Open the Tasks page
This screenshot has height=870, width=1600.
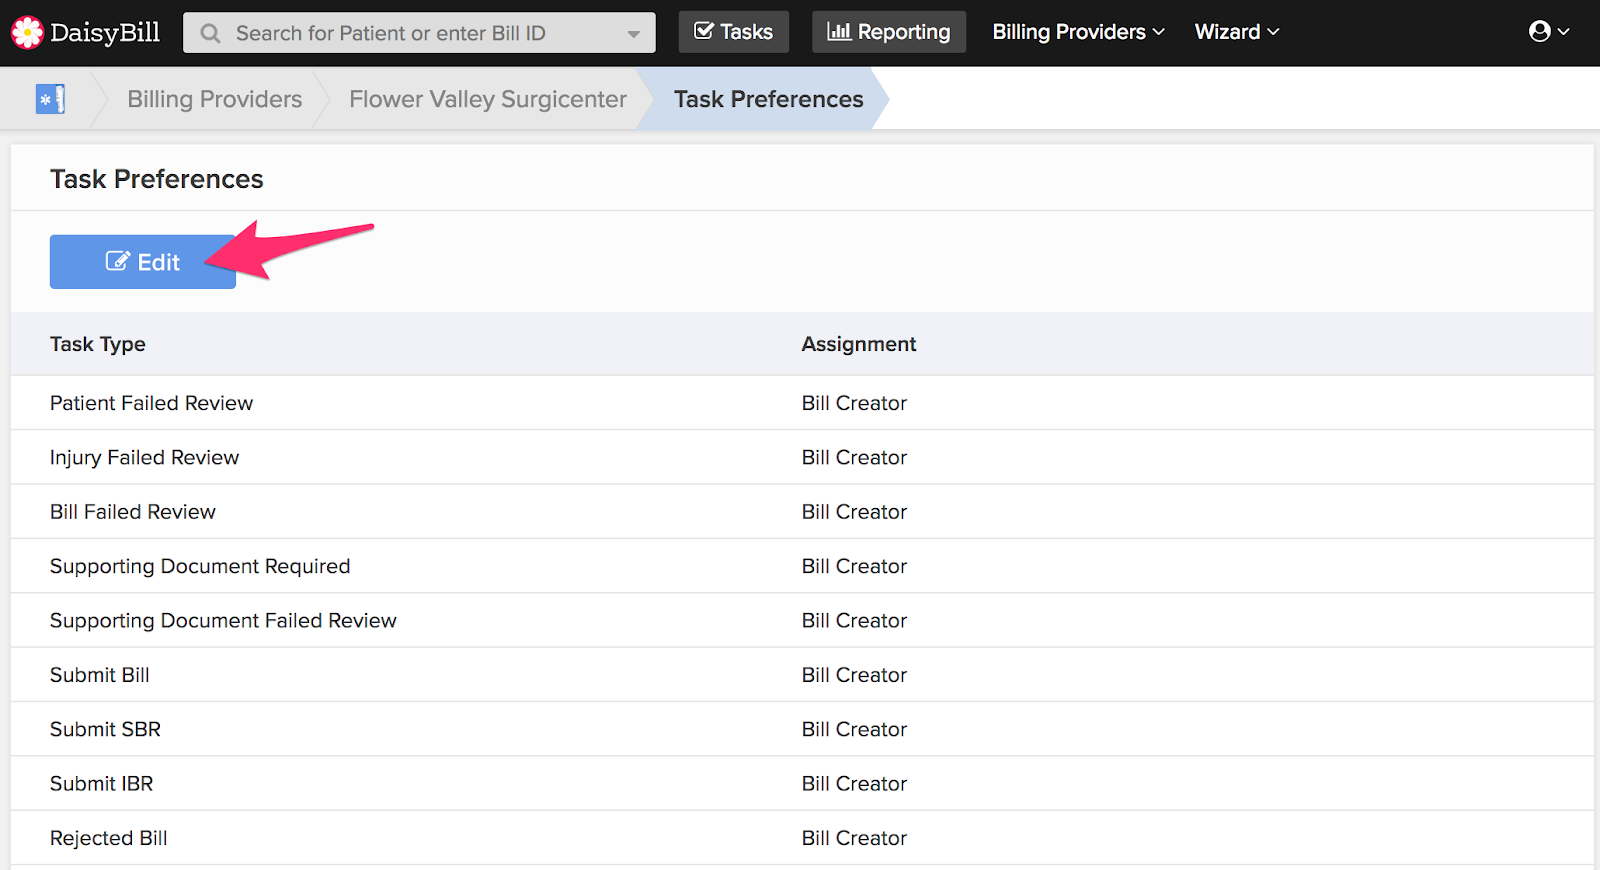click(x=734, y=32)
